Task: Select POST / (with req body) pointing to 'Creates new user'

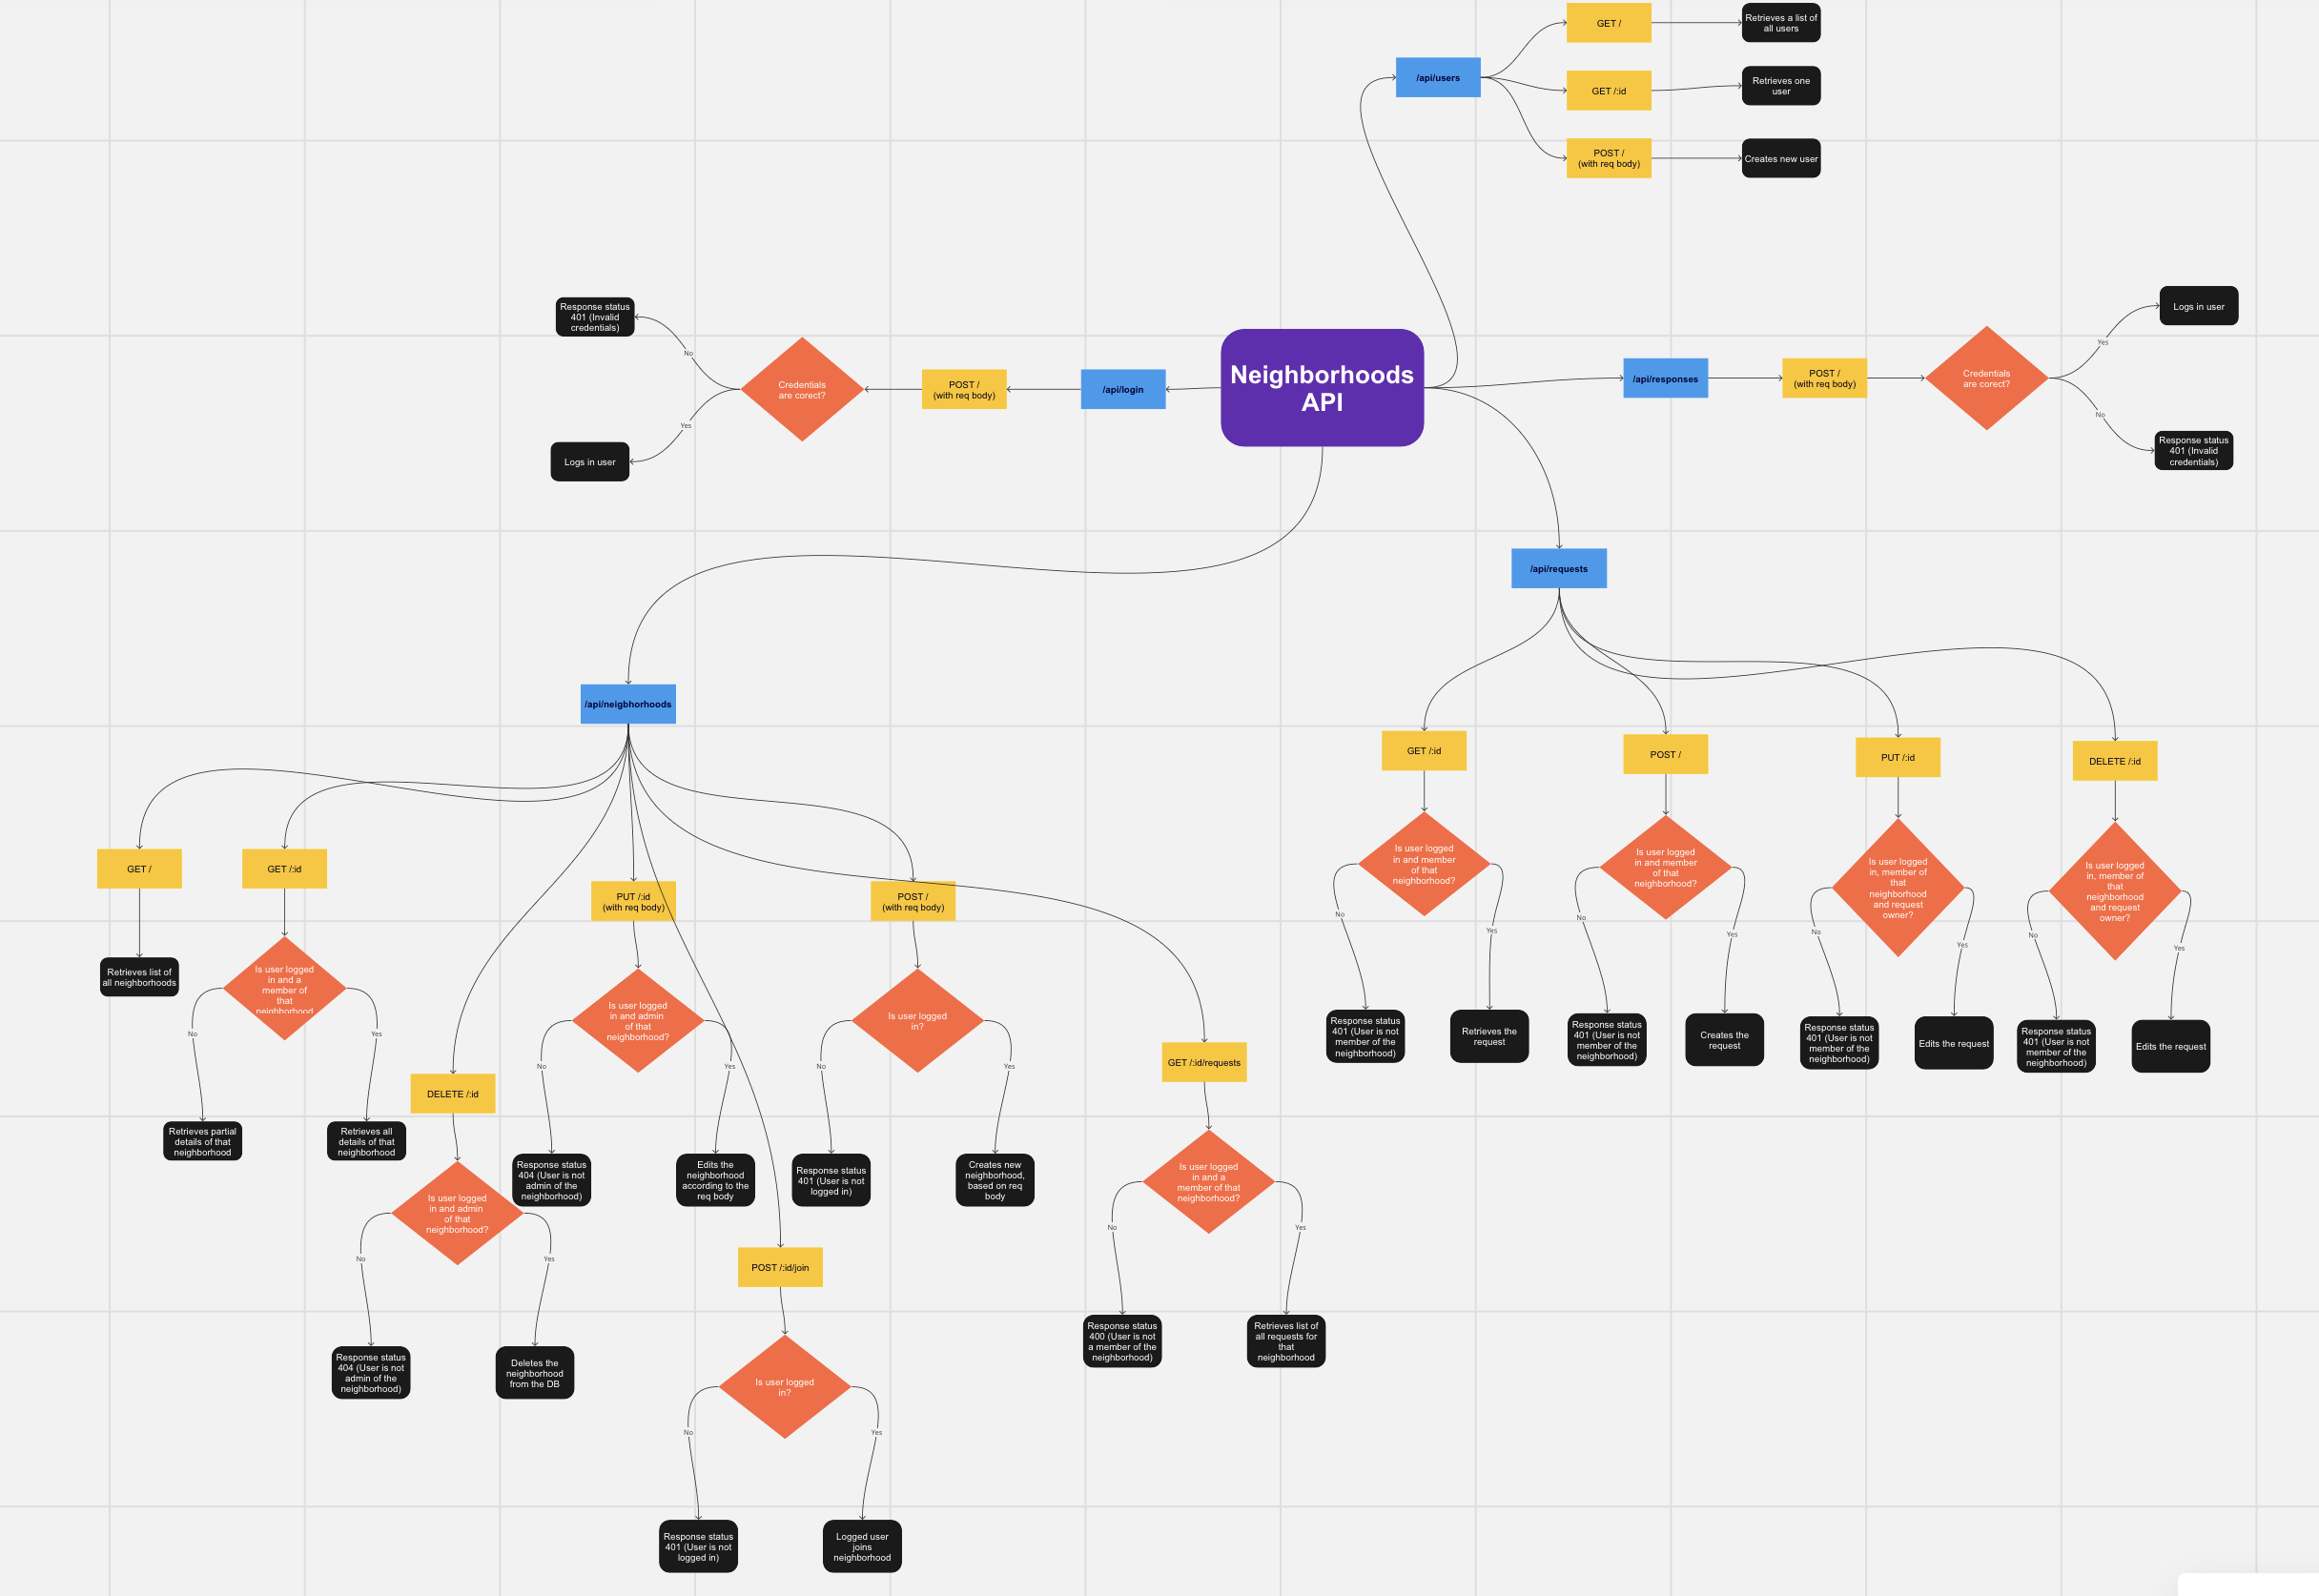Action: point(1609,158)
